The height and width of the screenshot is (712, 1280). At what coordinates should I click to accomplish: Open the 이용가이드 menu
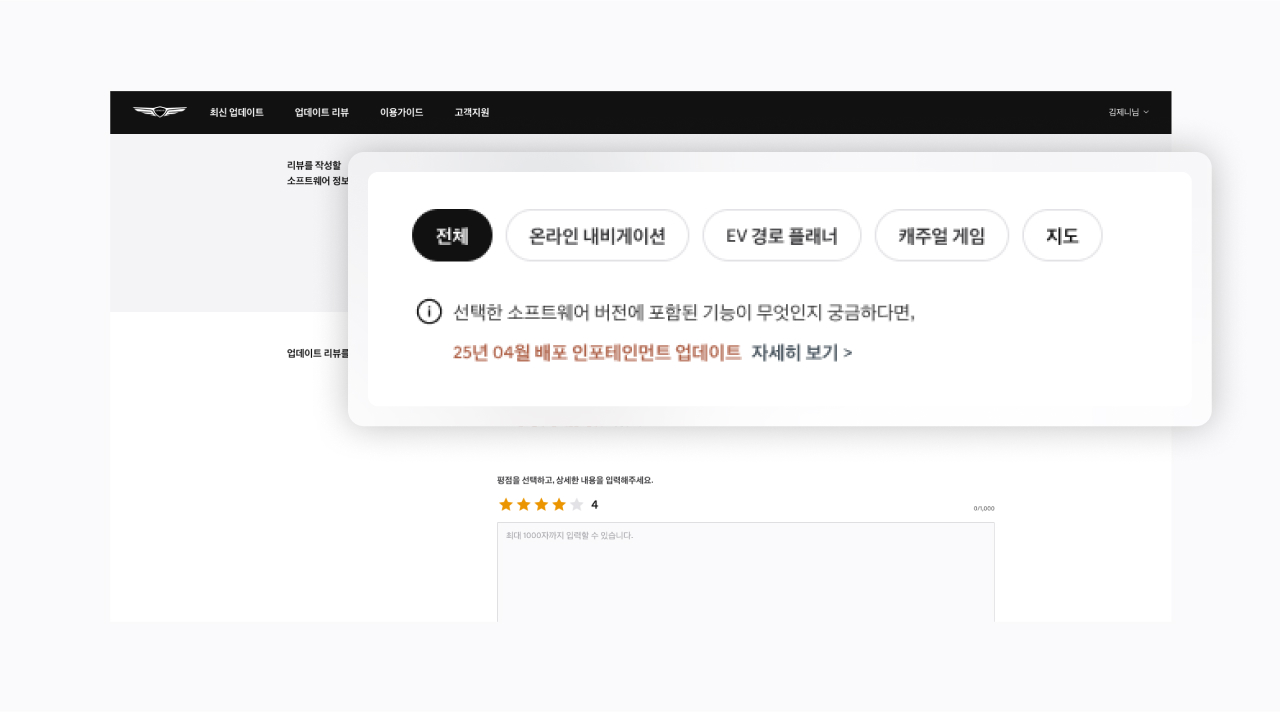coord(401,112)
